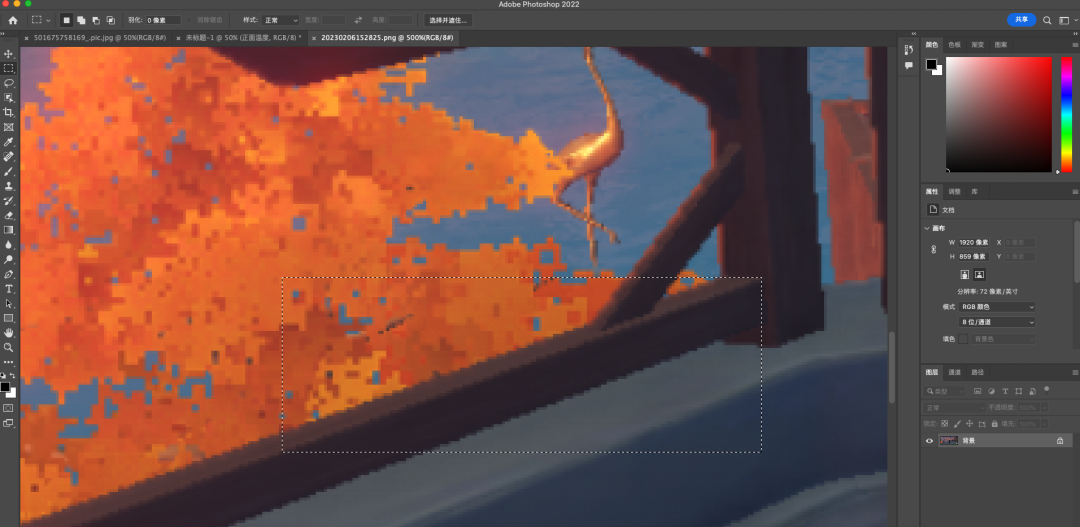Enable the pixel layer filter
The height and width of the screenshot is (527, 1080).
[x=977, y=391]
